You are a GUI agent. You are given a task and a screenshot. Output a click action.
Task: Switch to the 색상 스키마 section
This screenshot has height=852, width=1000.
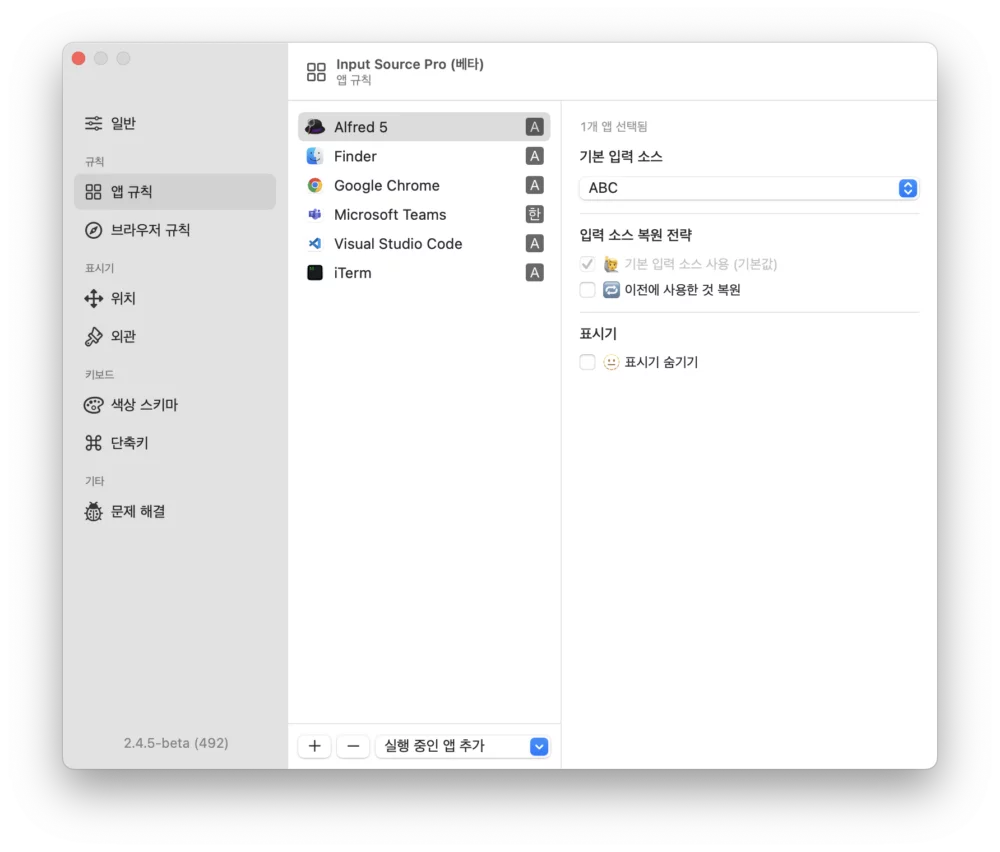(144, 405)
